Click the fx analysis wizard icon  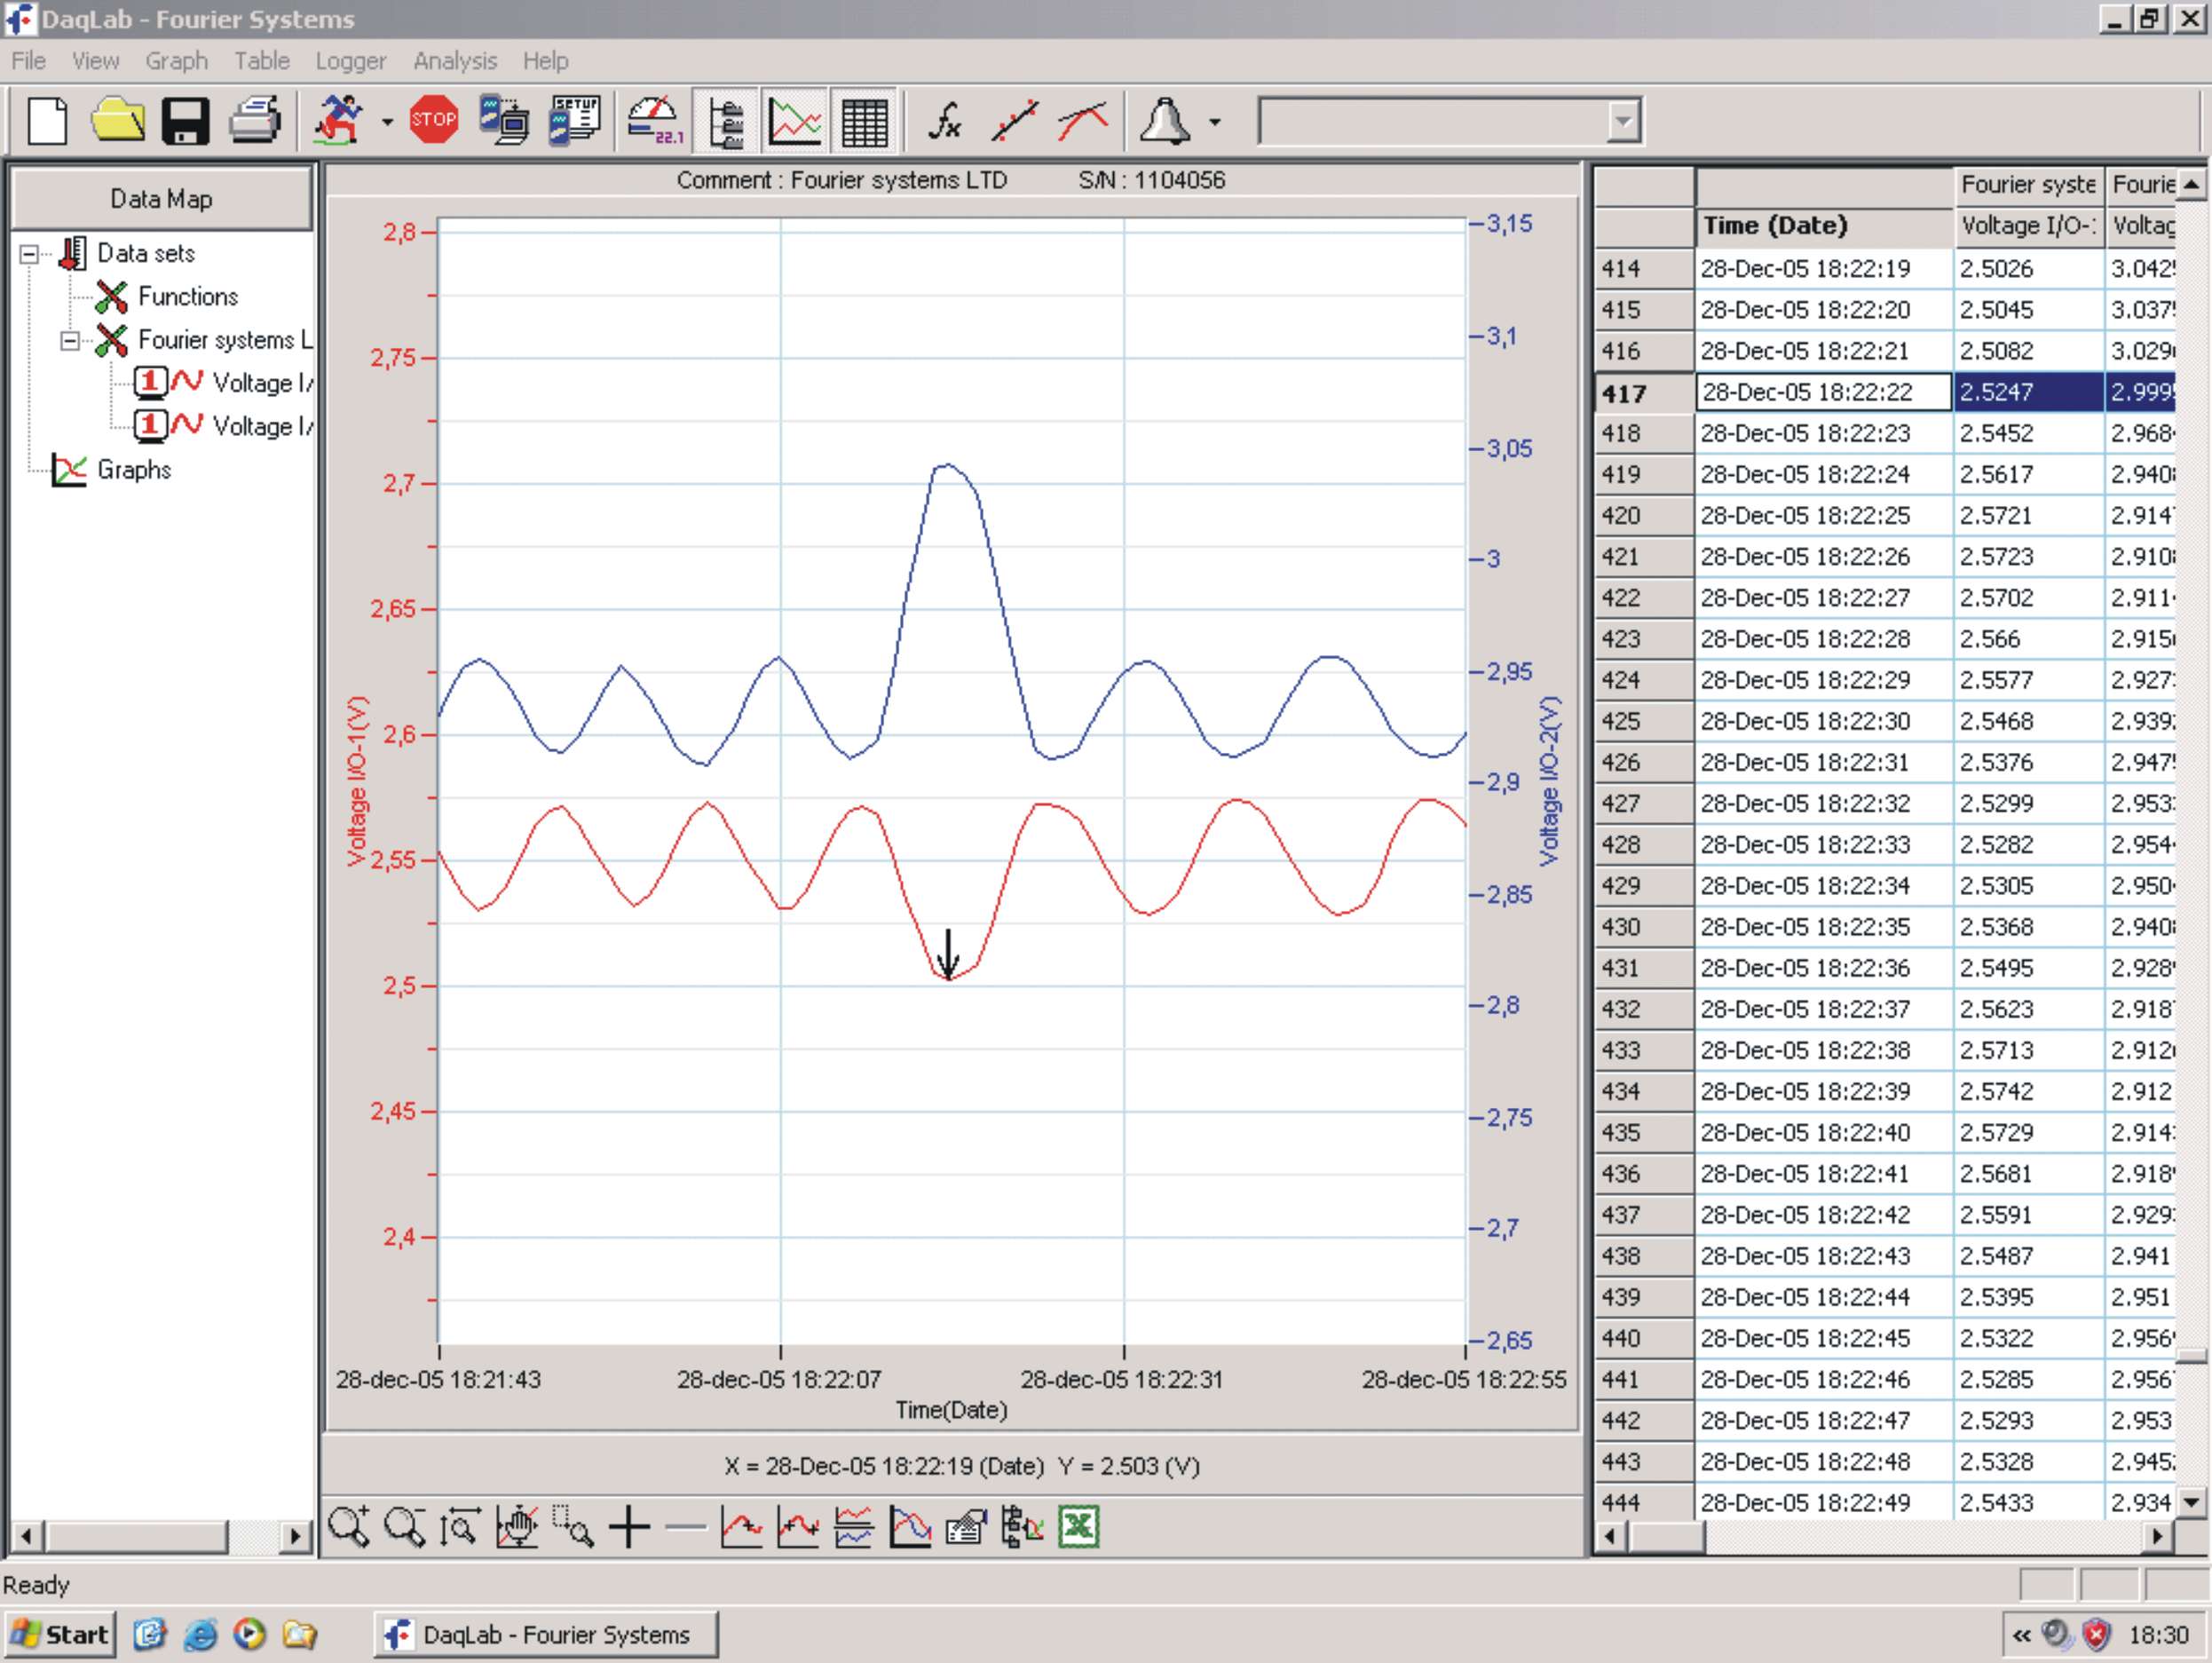pyautogui.click(x=944, y=120)
